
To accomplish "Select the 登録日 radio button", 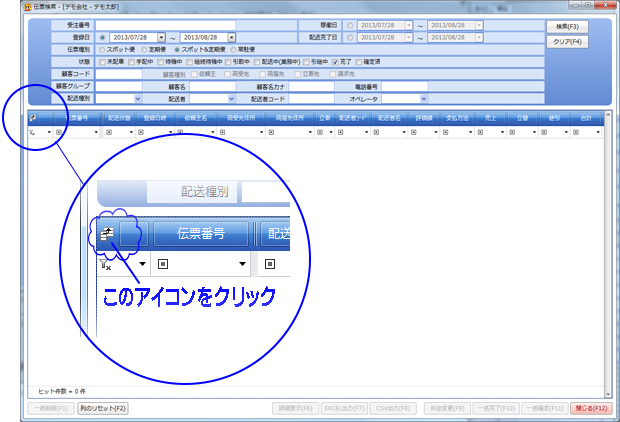I will [102, 37].
